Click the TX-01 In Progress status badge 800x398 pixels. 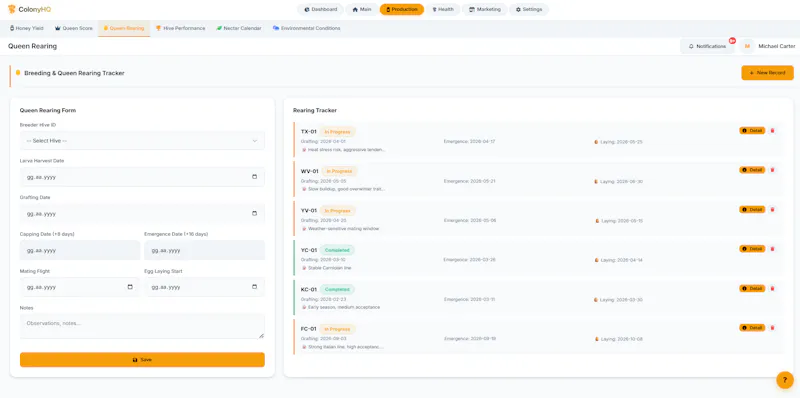coord(338,132)
